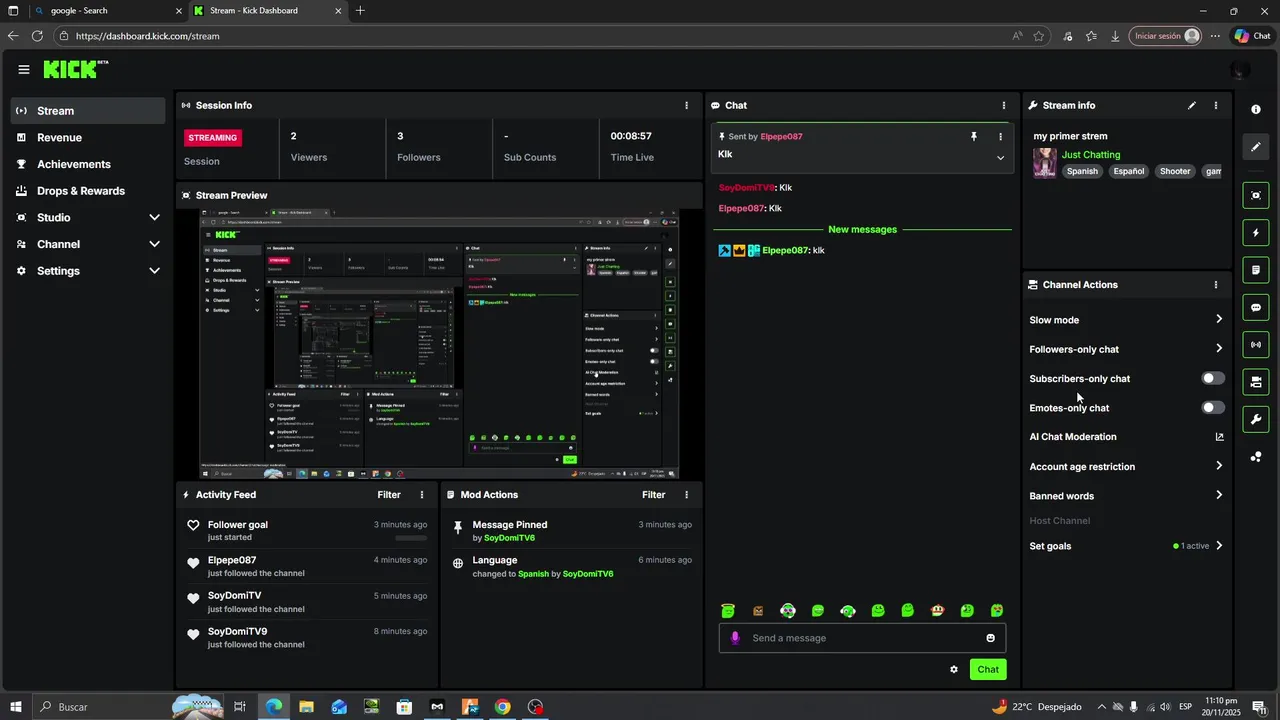The width and height of the screenshot is (1280, 720).
Task: Open Slow mode options arrow
Action: click(x=1219, y=320)
